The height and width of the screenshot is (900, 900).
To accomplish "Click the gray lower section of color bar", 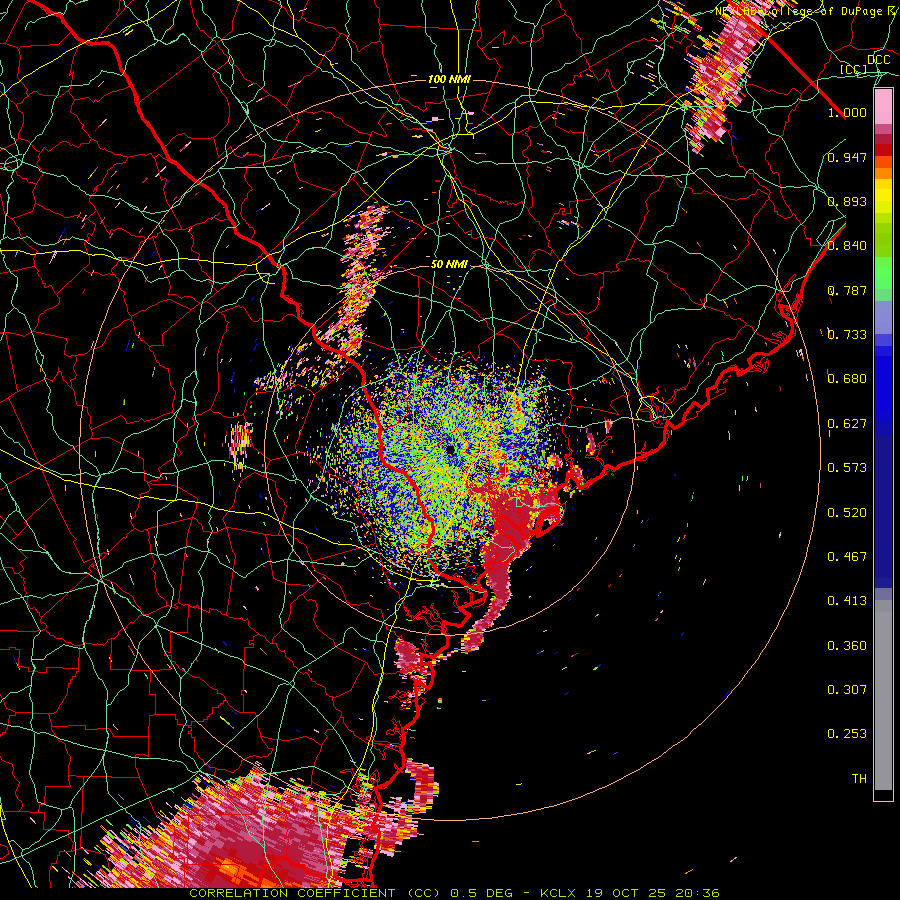I will click(x=883, y=695).
